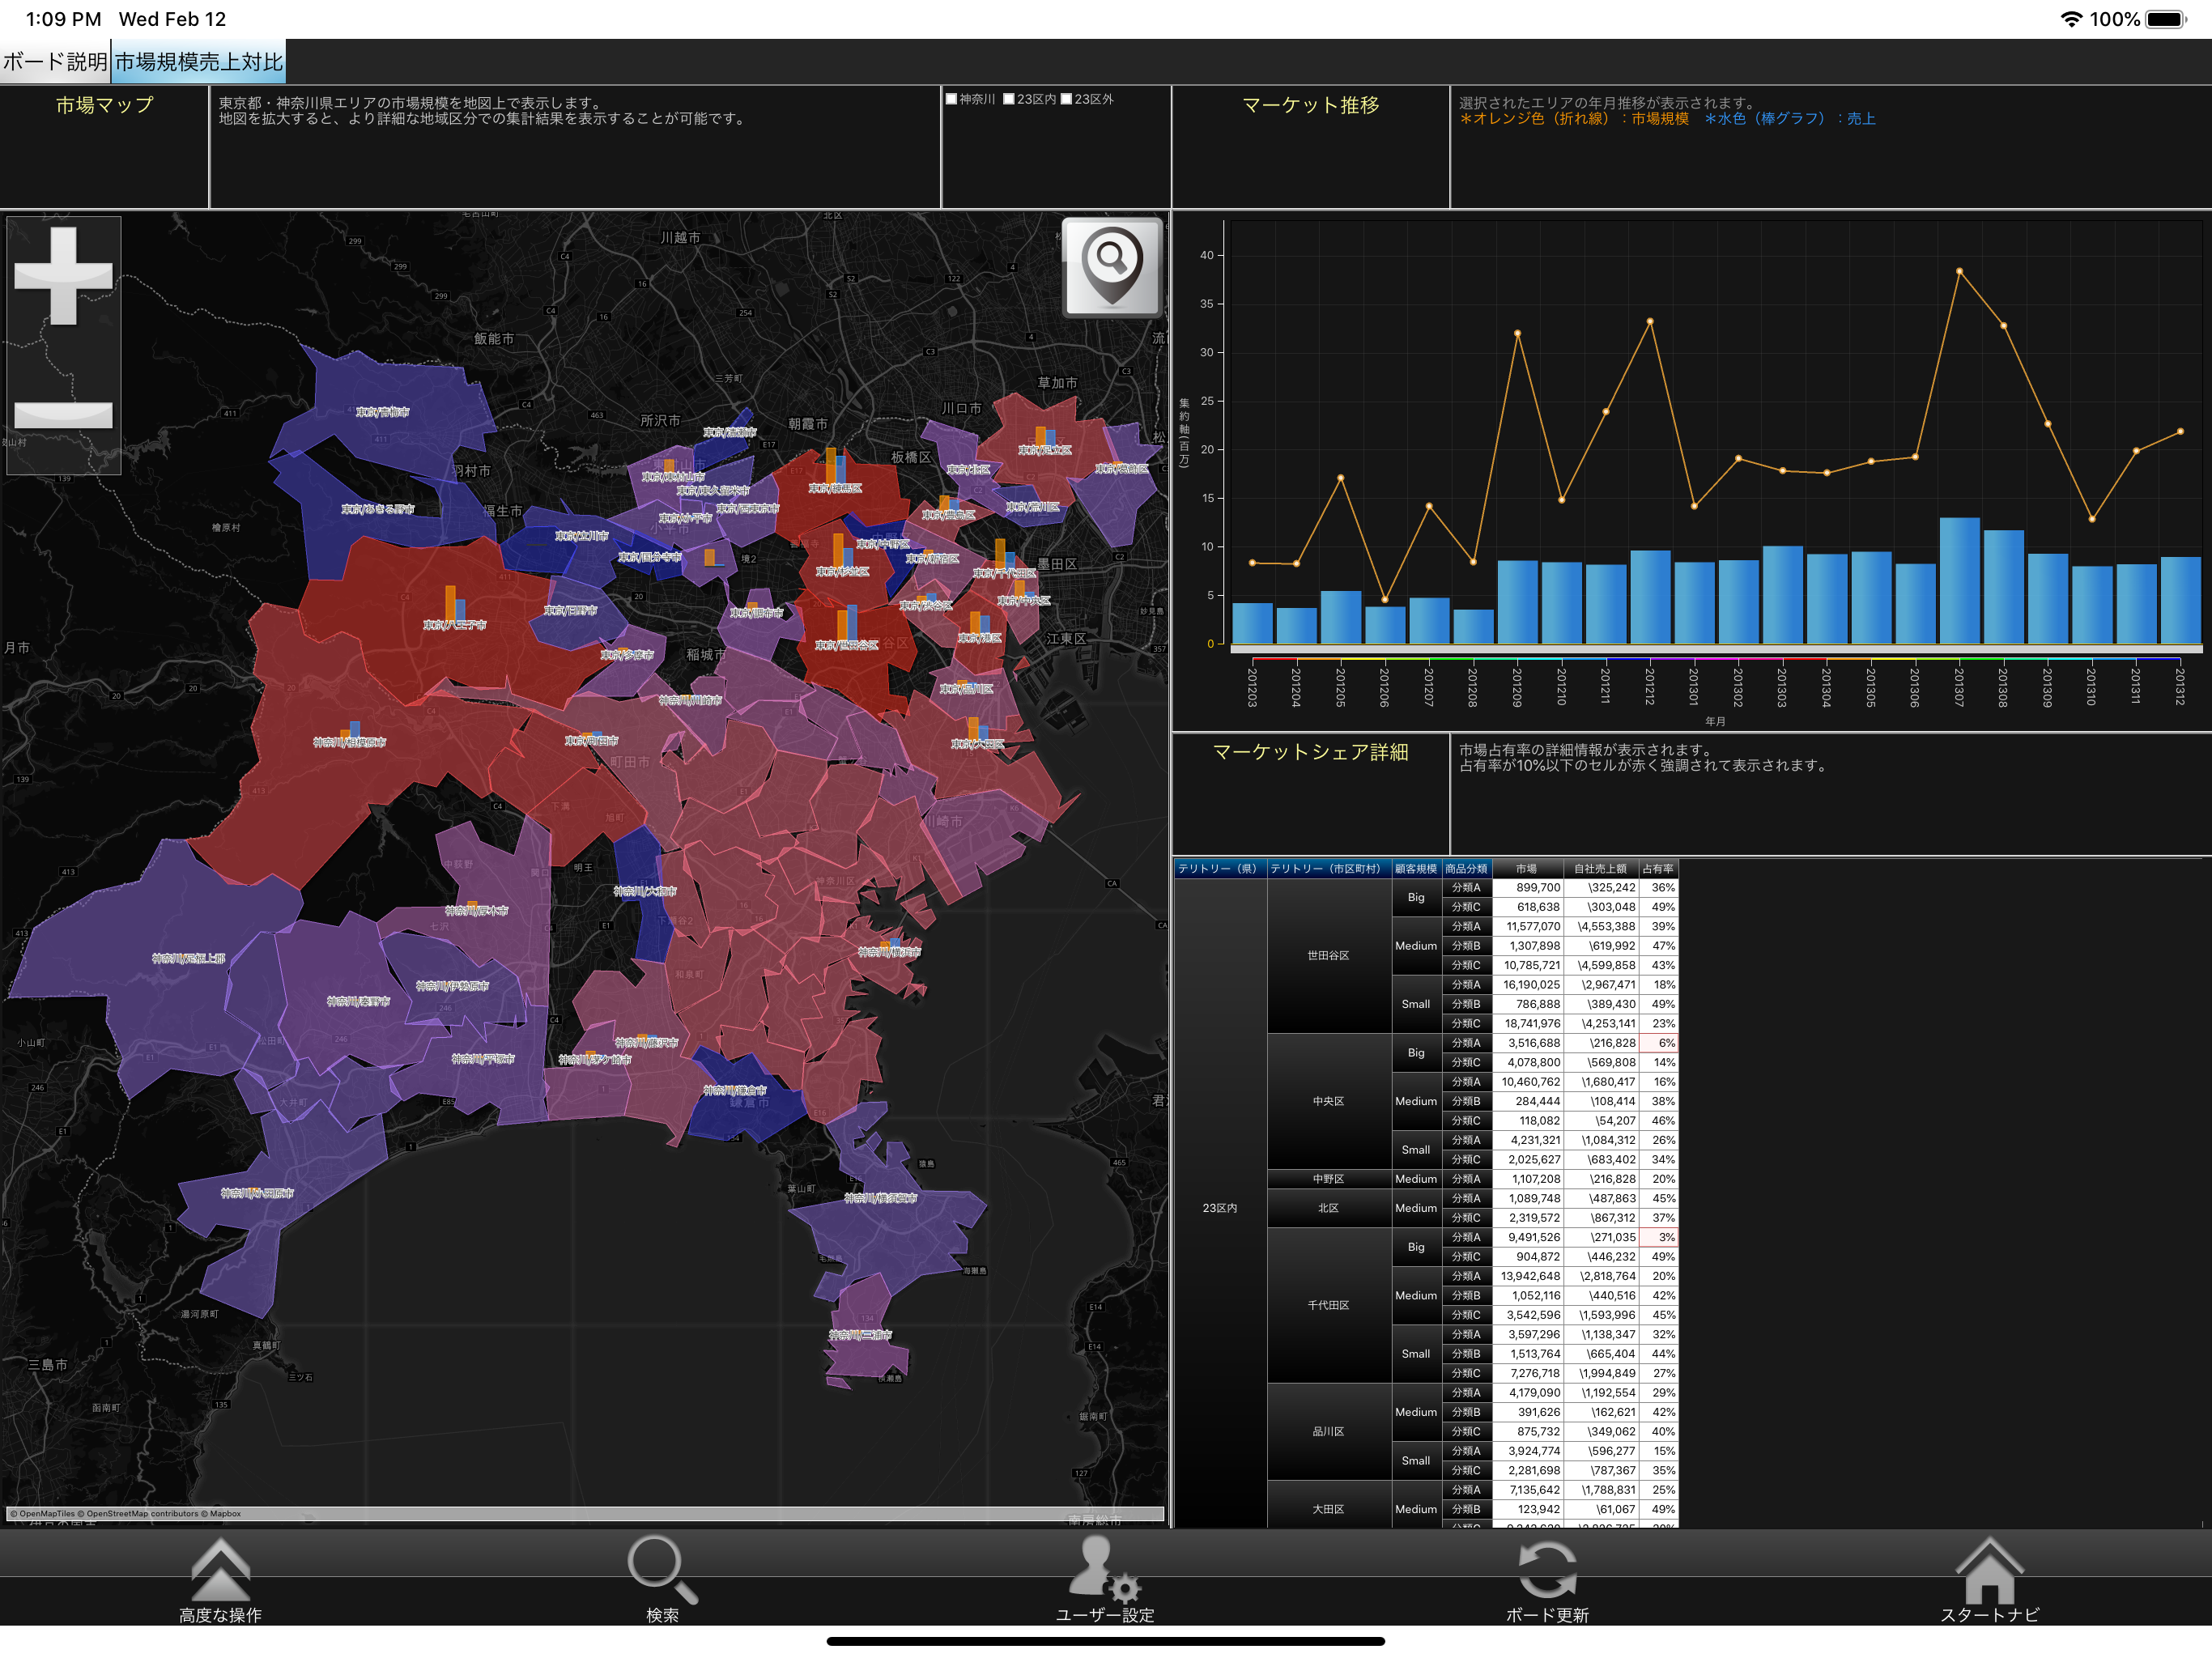Click the 占有率 column header
This screenshot has height=1658, width=2212.
(x=1658, y=868)
